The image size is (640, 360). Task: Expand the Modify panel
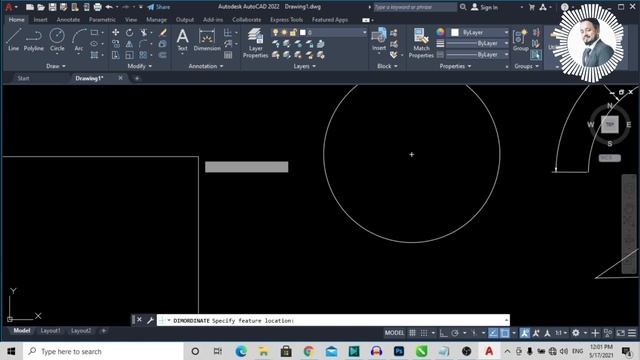[140, 66]
